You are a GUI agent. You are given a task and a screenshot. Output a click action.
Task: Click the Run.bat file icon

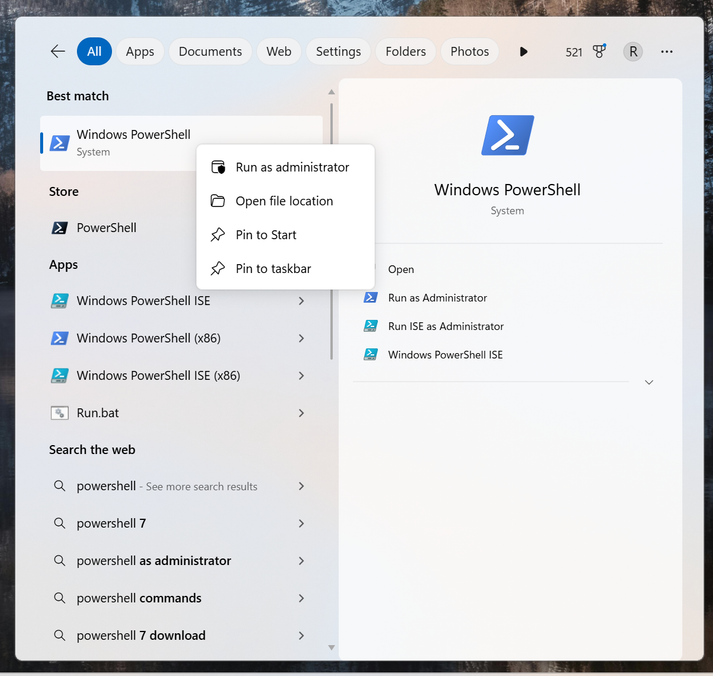coord(60,413)
